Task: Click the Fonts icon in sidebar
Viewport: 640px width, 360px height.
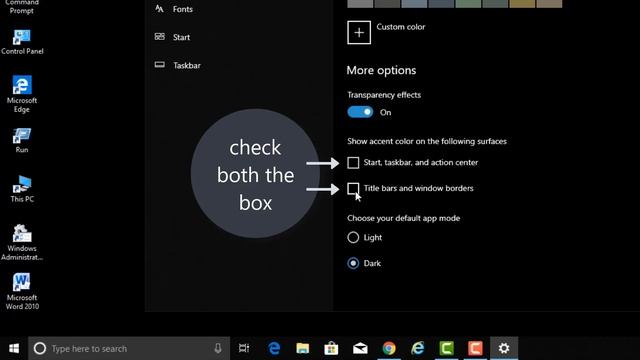Action: 159,9
